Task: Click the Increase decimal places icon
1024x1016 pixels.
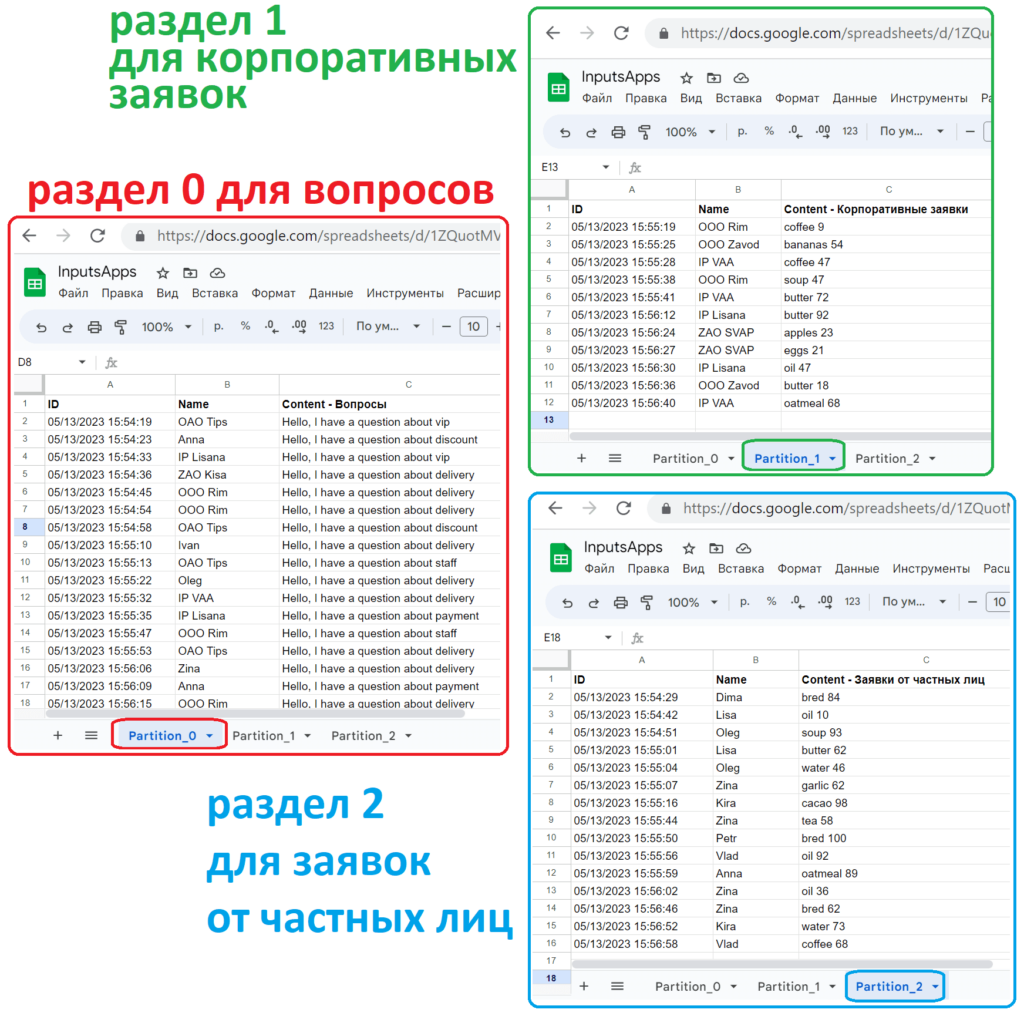Action: (300, 327)
